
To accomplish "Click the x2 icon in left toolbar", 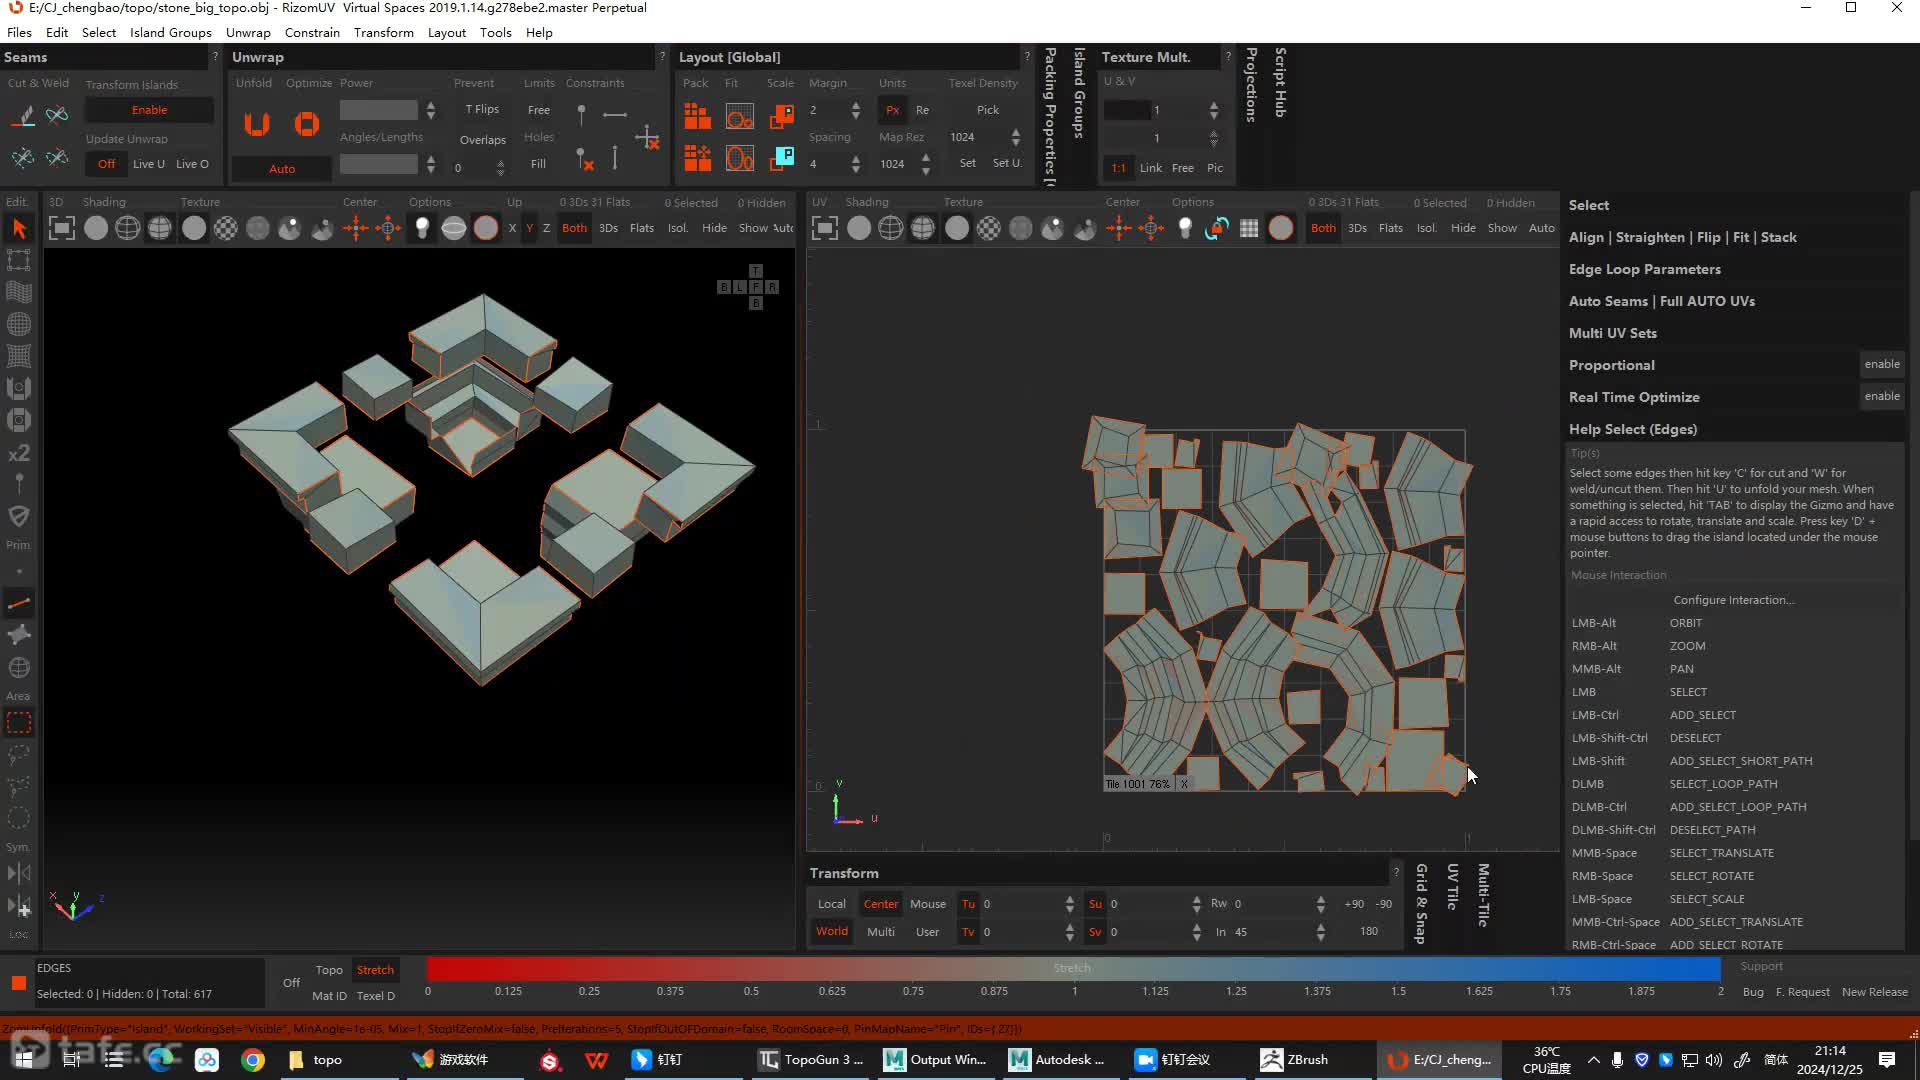I will (x=19, y=453).
